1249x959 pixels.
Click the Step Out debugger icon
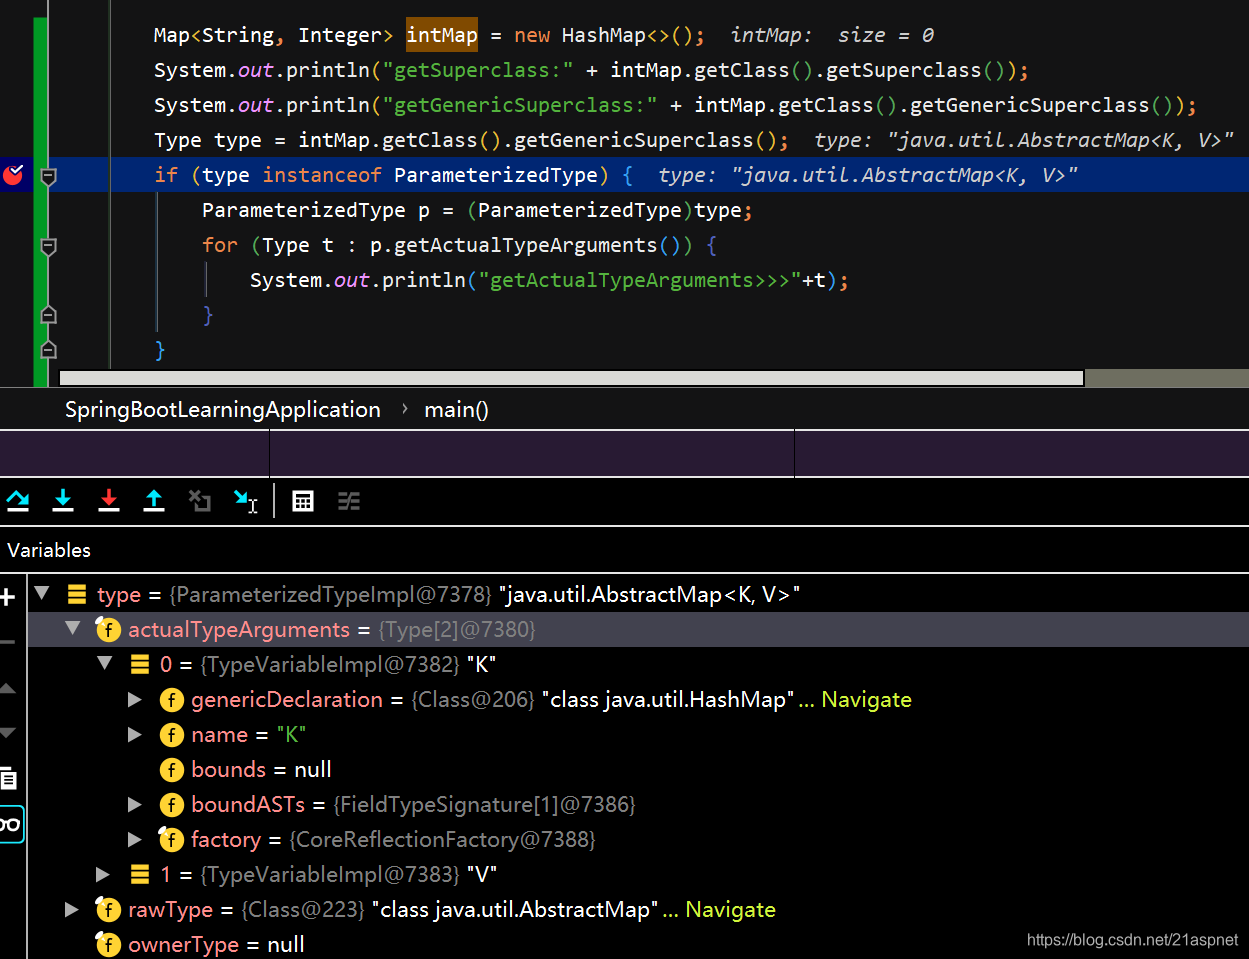pyautogui.click(x=154, y=501)
